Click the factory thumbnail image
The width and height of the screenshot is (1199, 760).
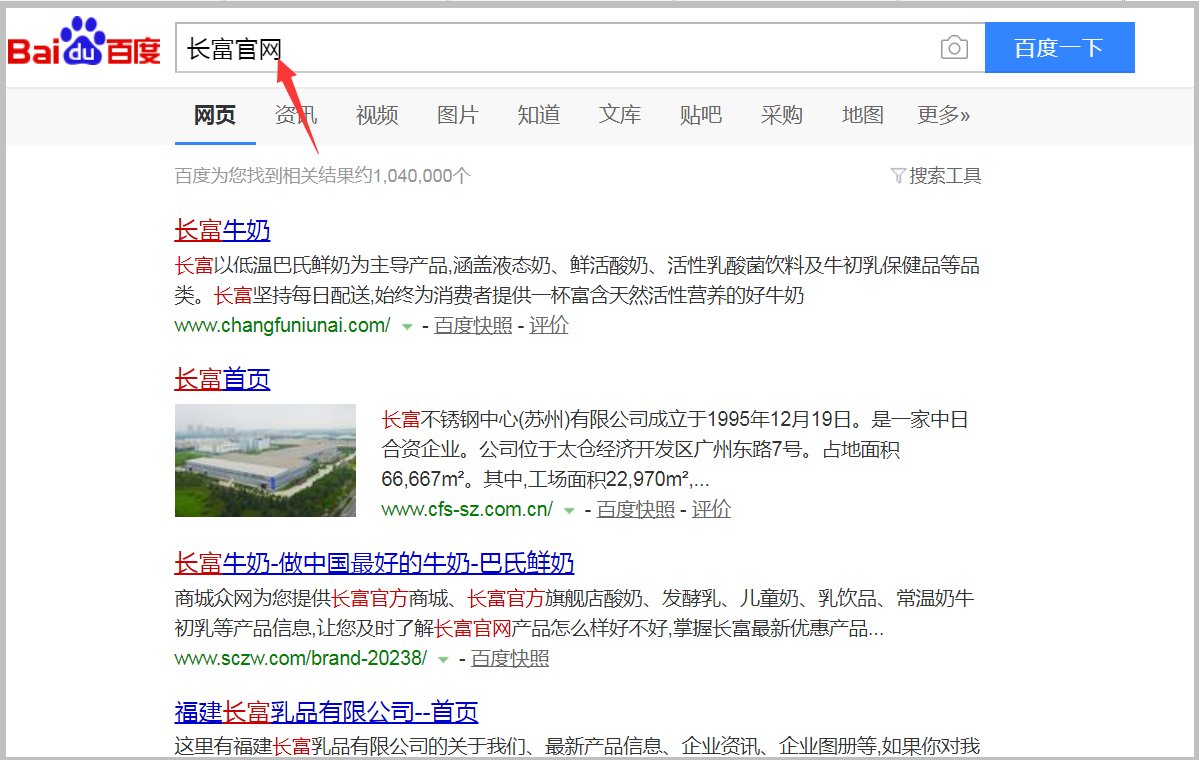click(264, 460)
